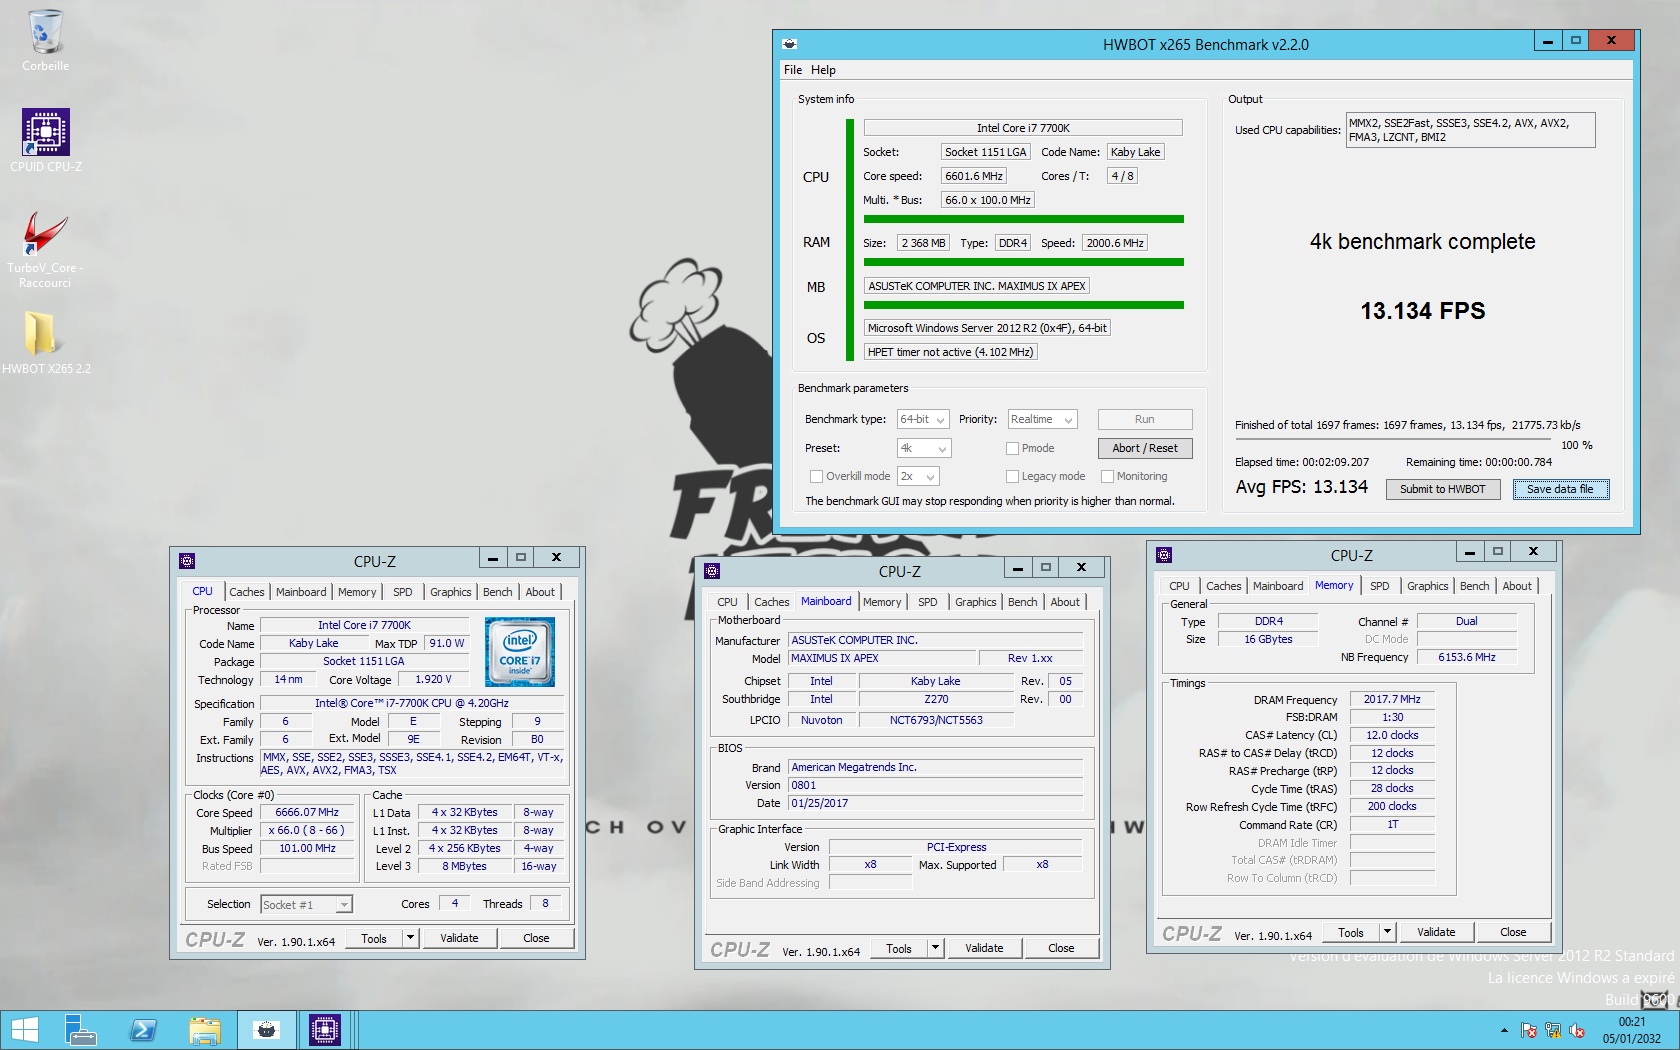1680x1050 pixels.
Task: Expand Tools arrow in Memory CPU-Z window
Action: (x=1387, y=932)
